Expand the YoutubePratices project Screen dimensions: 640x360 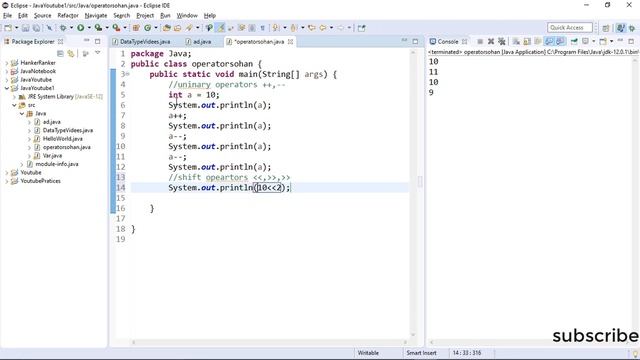click(7, 181)
